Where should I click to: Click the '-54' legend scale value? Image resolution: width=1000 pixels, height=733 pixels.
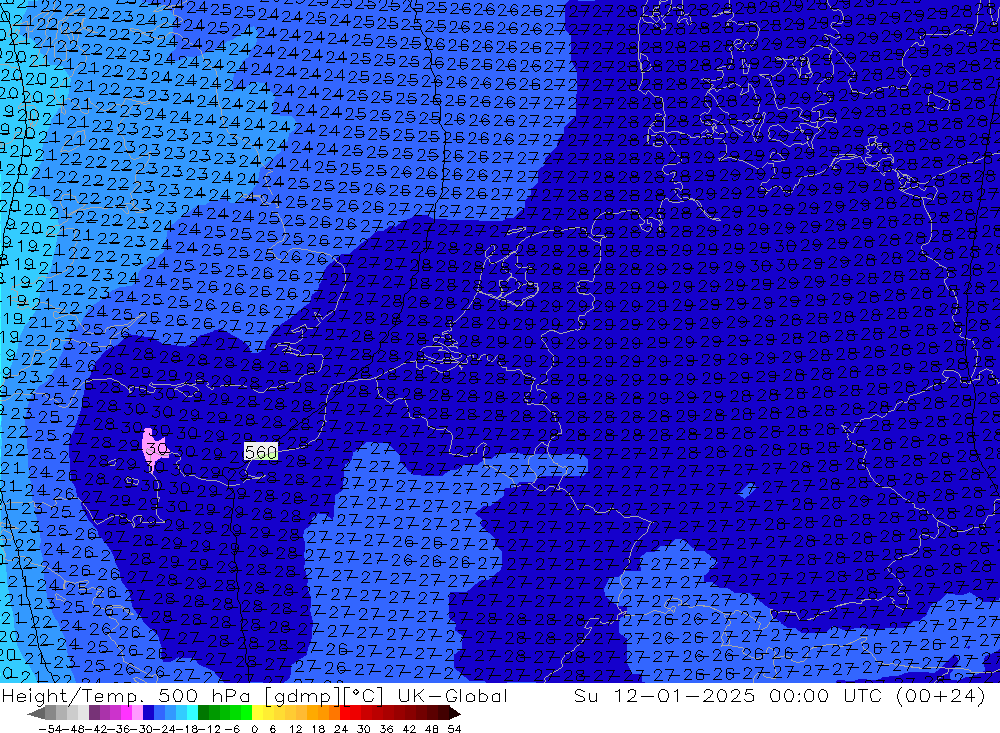(50, 728)
